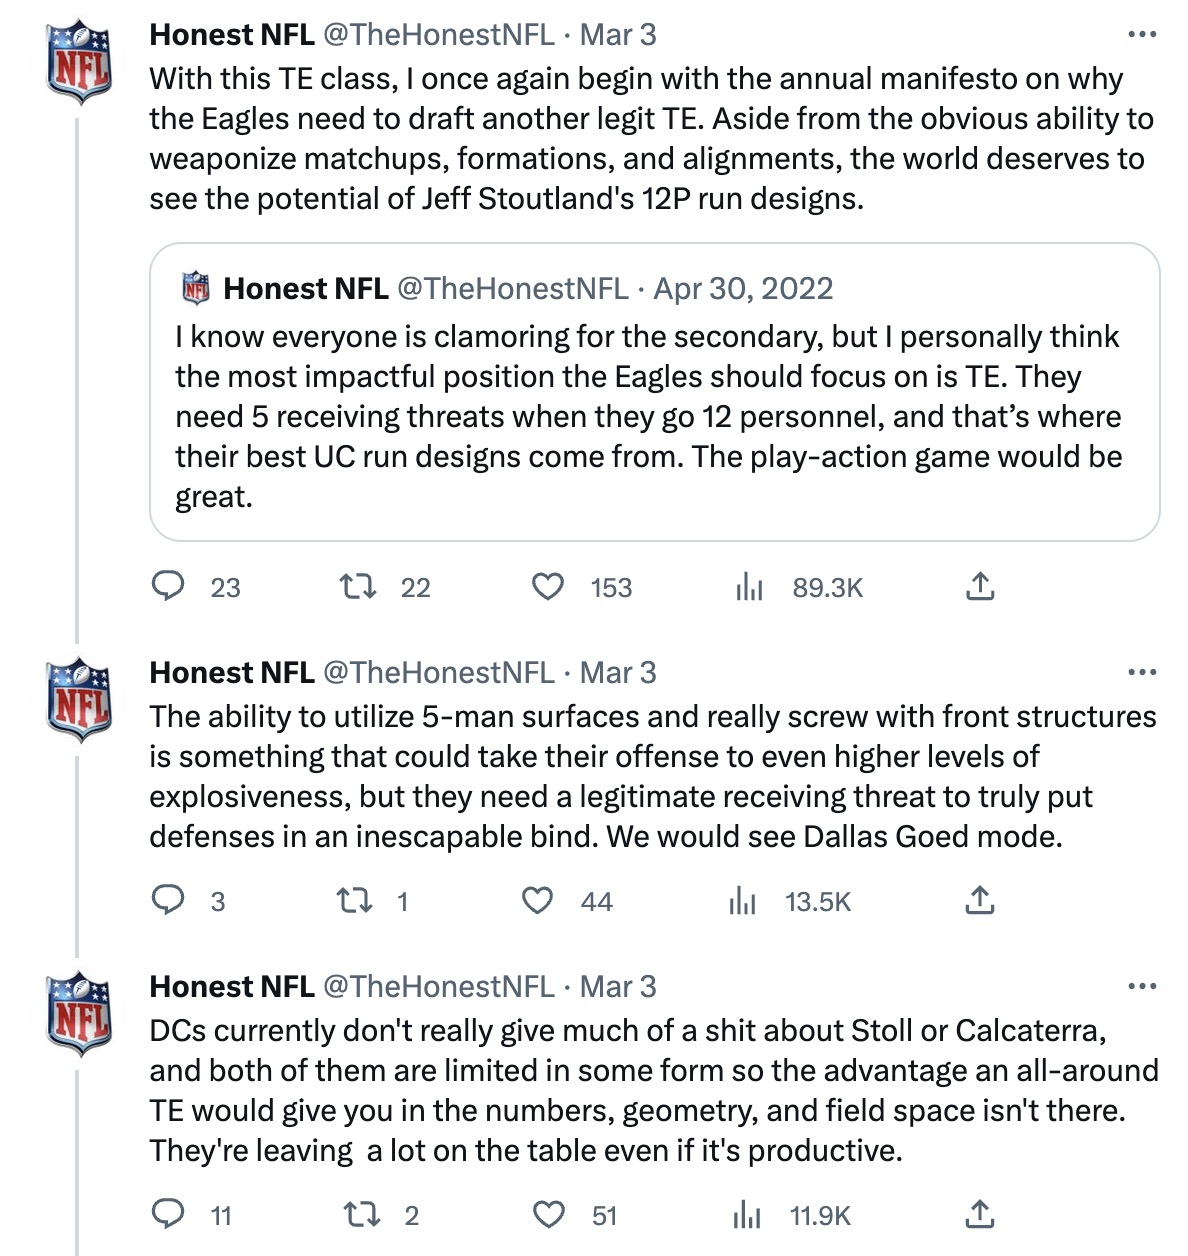Retweet the Dallas Goed mode tweet
The image size is (1188, 1256).
[x=355, y=900]
